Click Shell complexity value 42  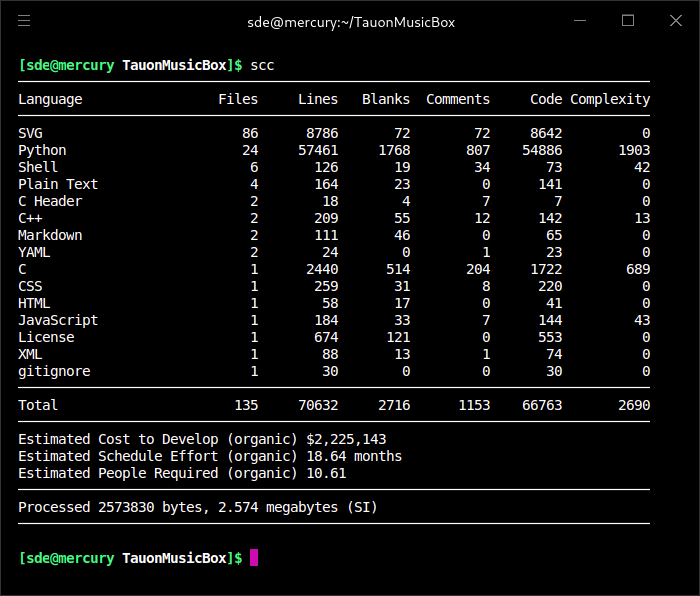(x=642, y=167)
